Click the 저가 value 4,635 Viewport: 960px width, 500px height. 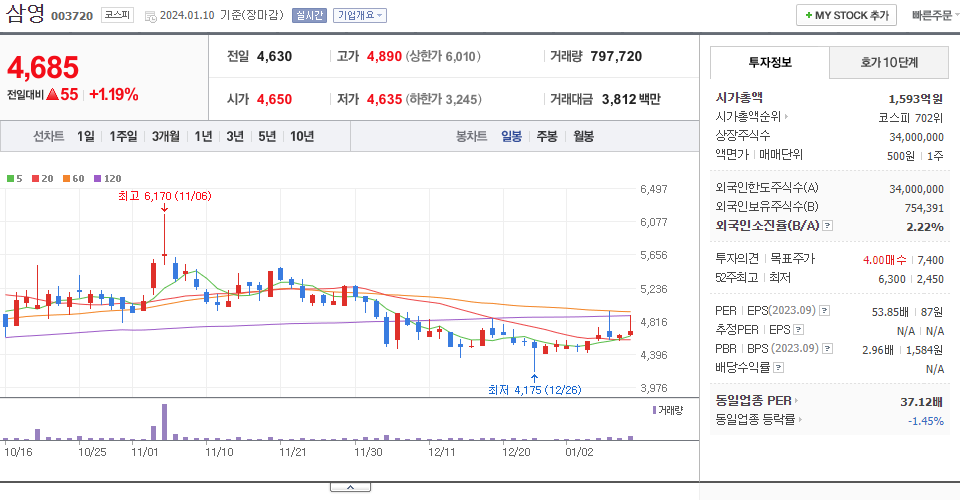[x=384, y=99]
